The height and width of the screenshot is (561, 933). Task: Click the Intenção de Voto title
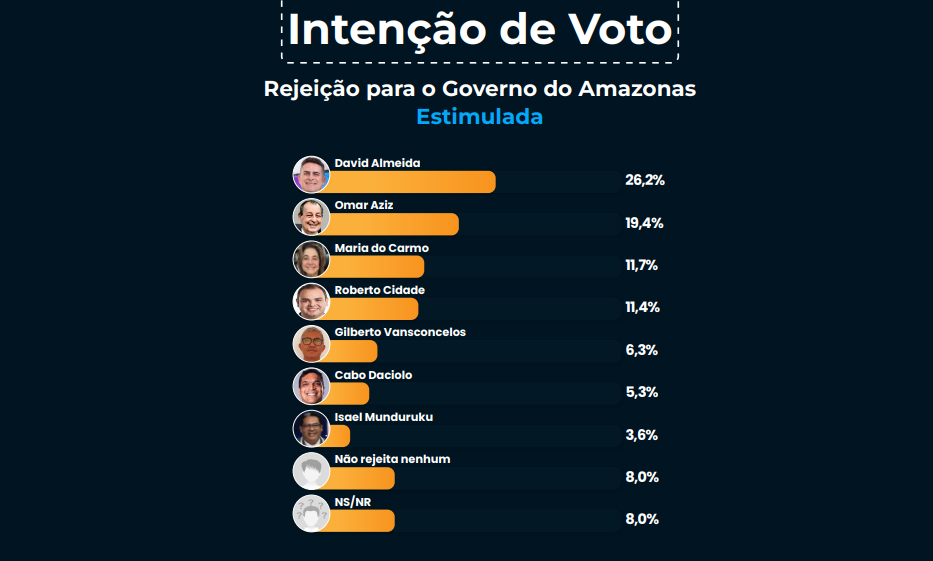point(480,30)
